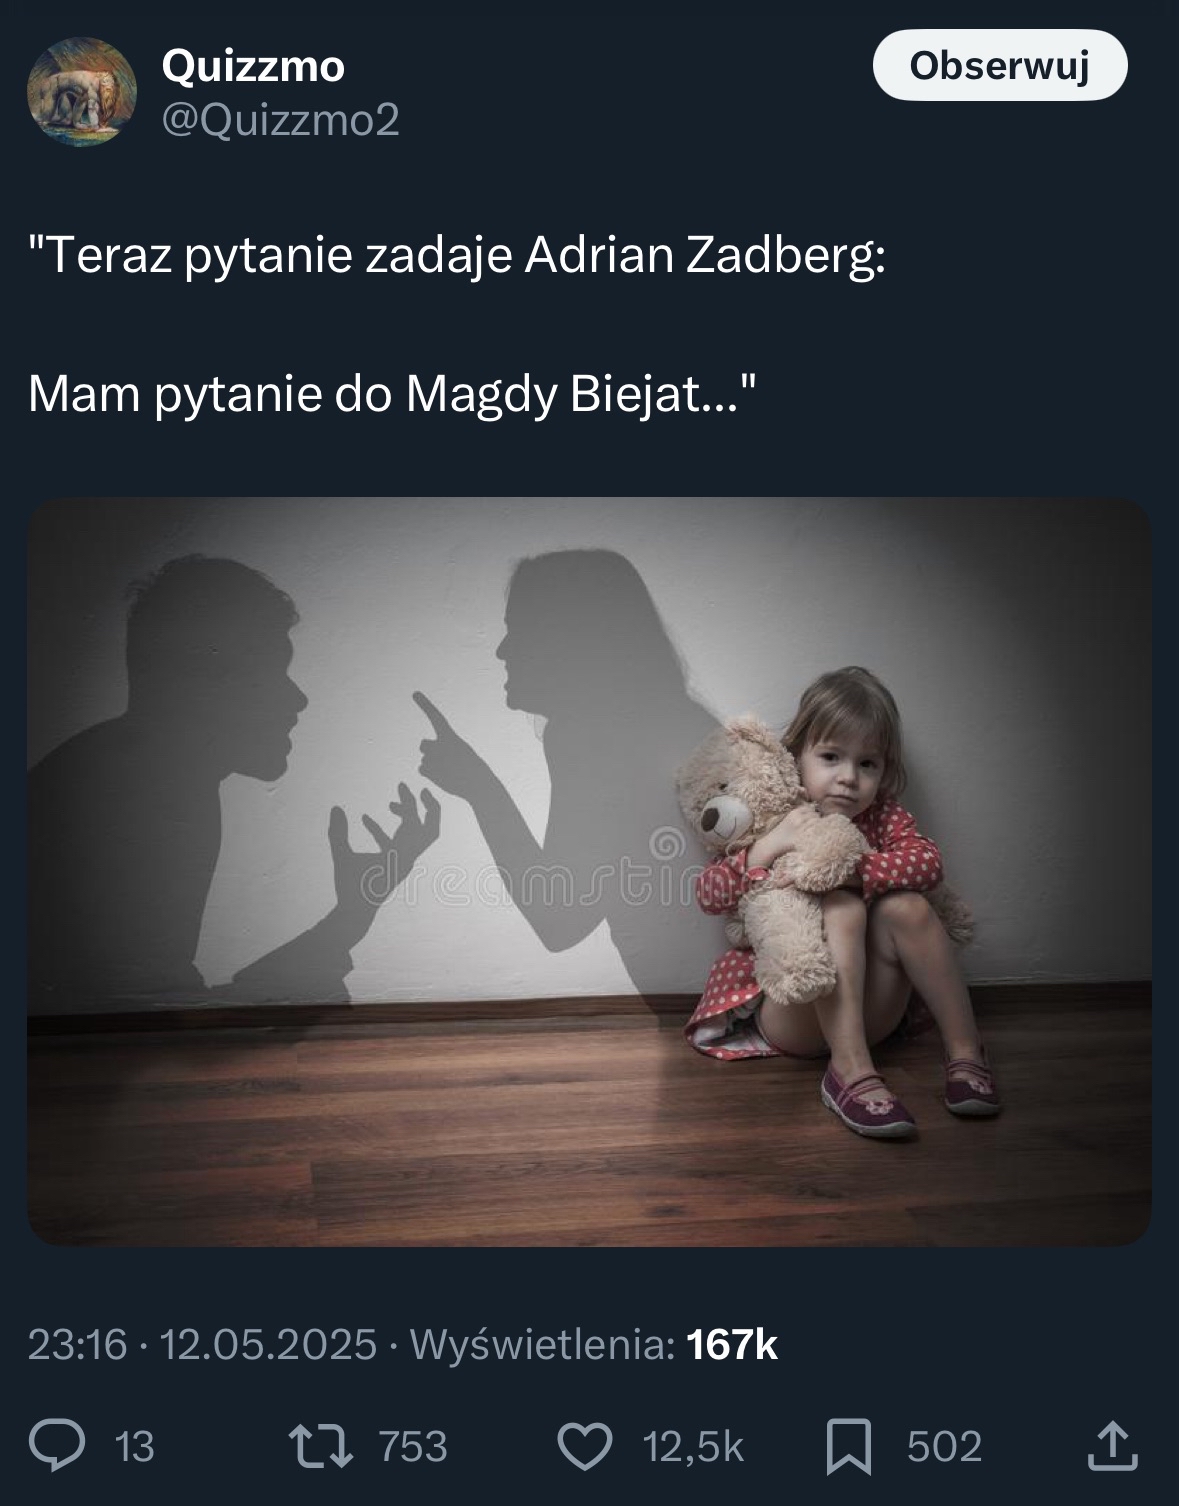Click the 753 reposts count
Screen dimensions: 1179x1506
point(413,1447)
